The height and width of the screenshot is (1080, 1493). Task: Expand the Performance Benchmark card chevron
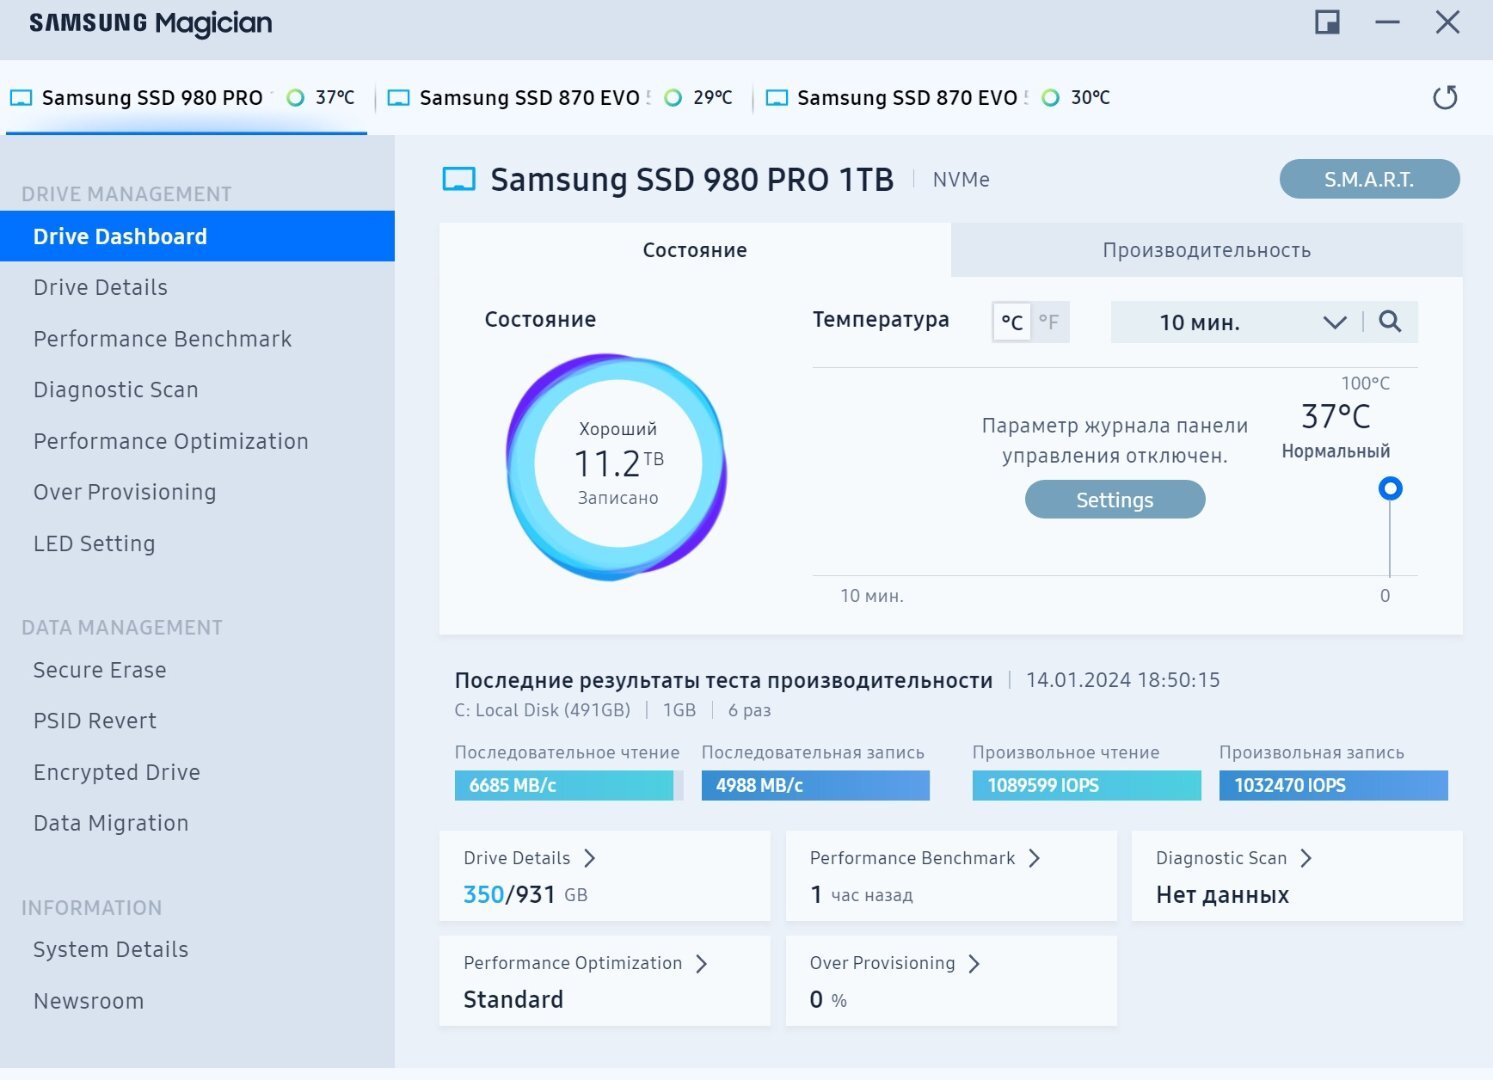(1034, 858)
